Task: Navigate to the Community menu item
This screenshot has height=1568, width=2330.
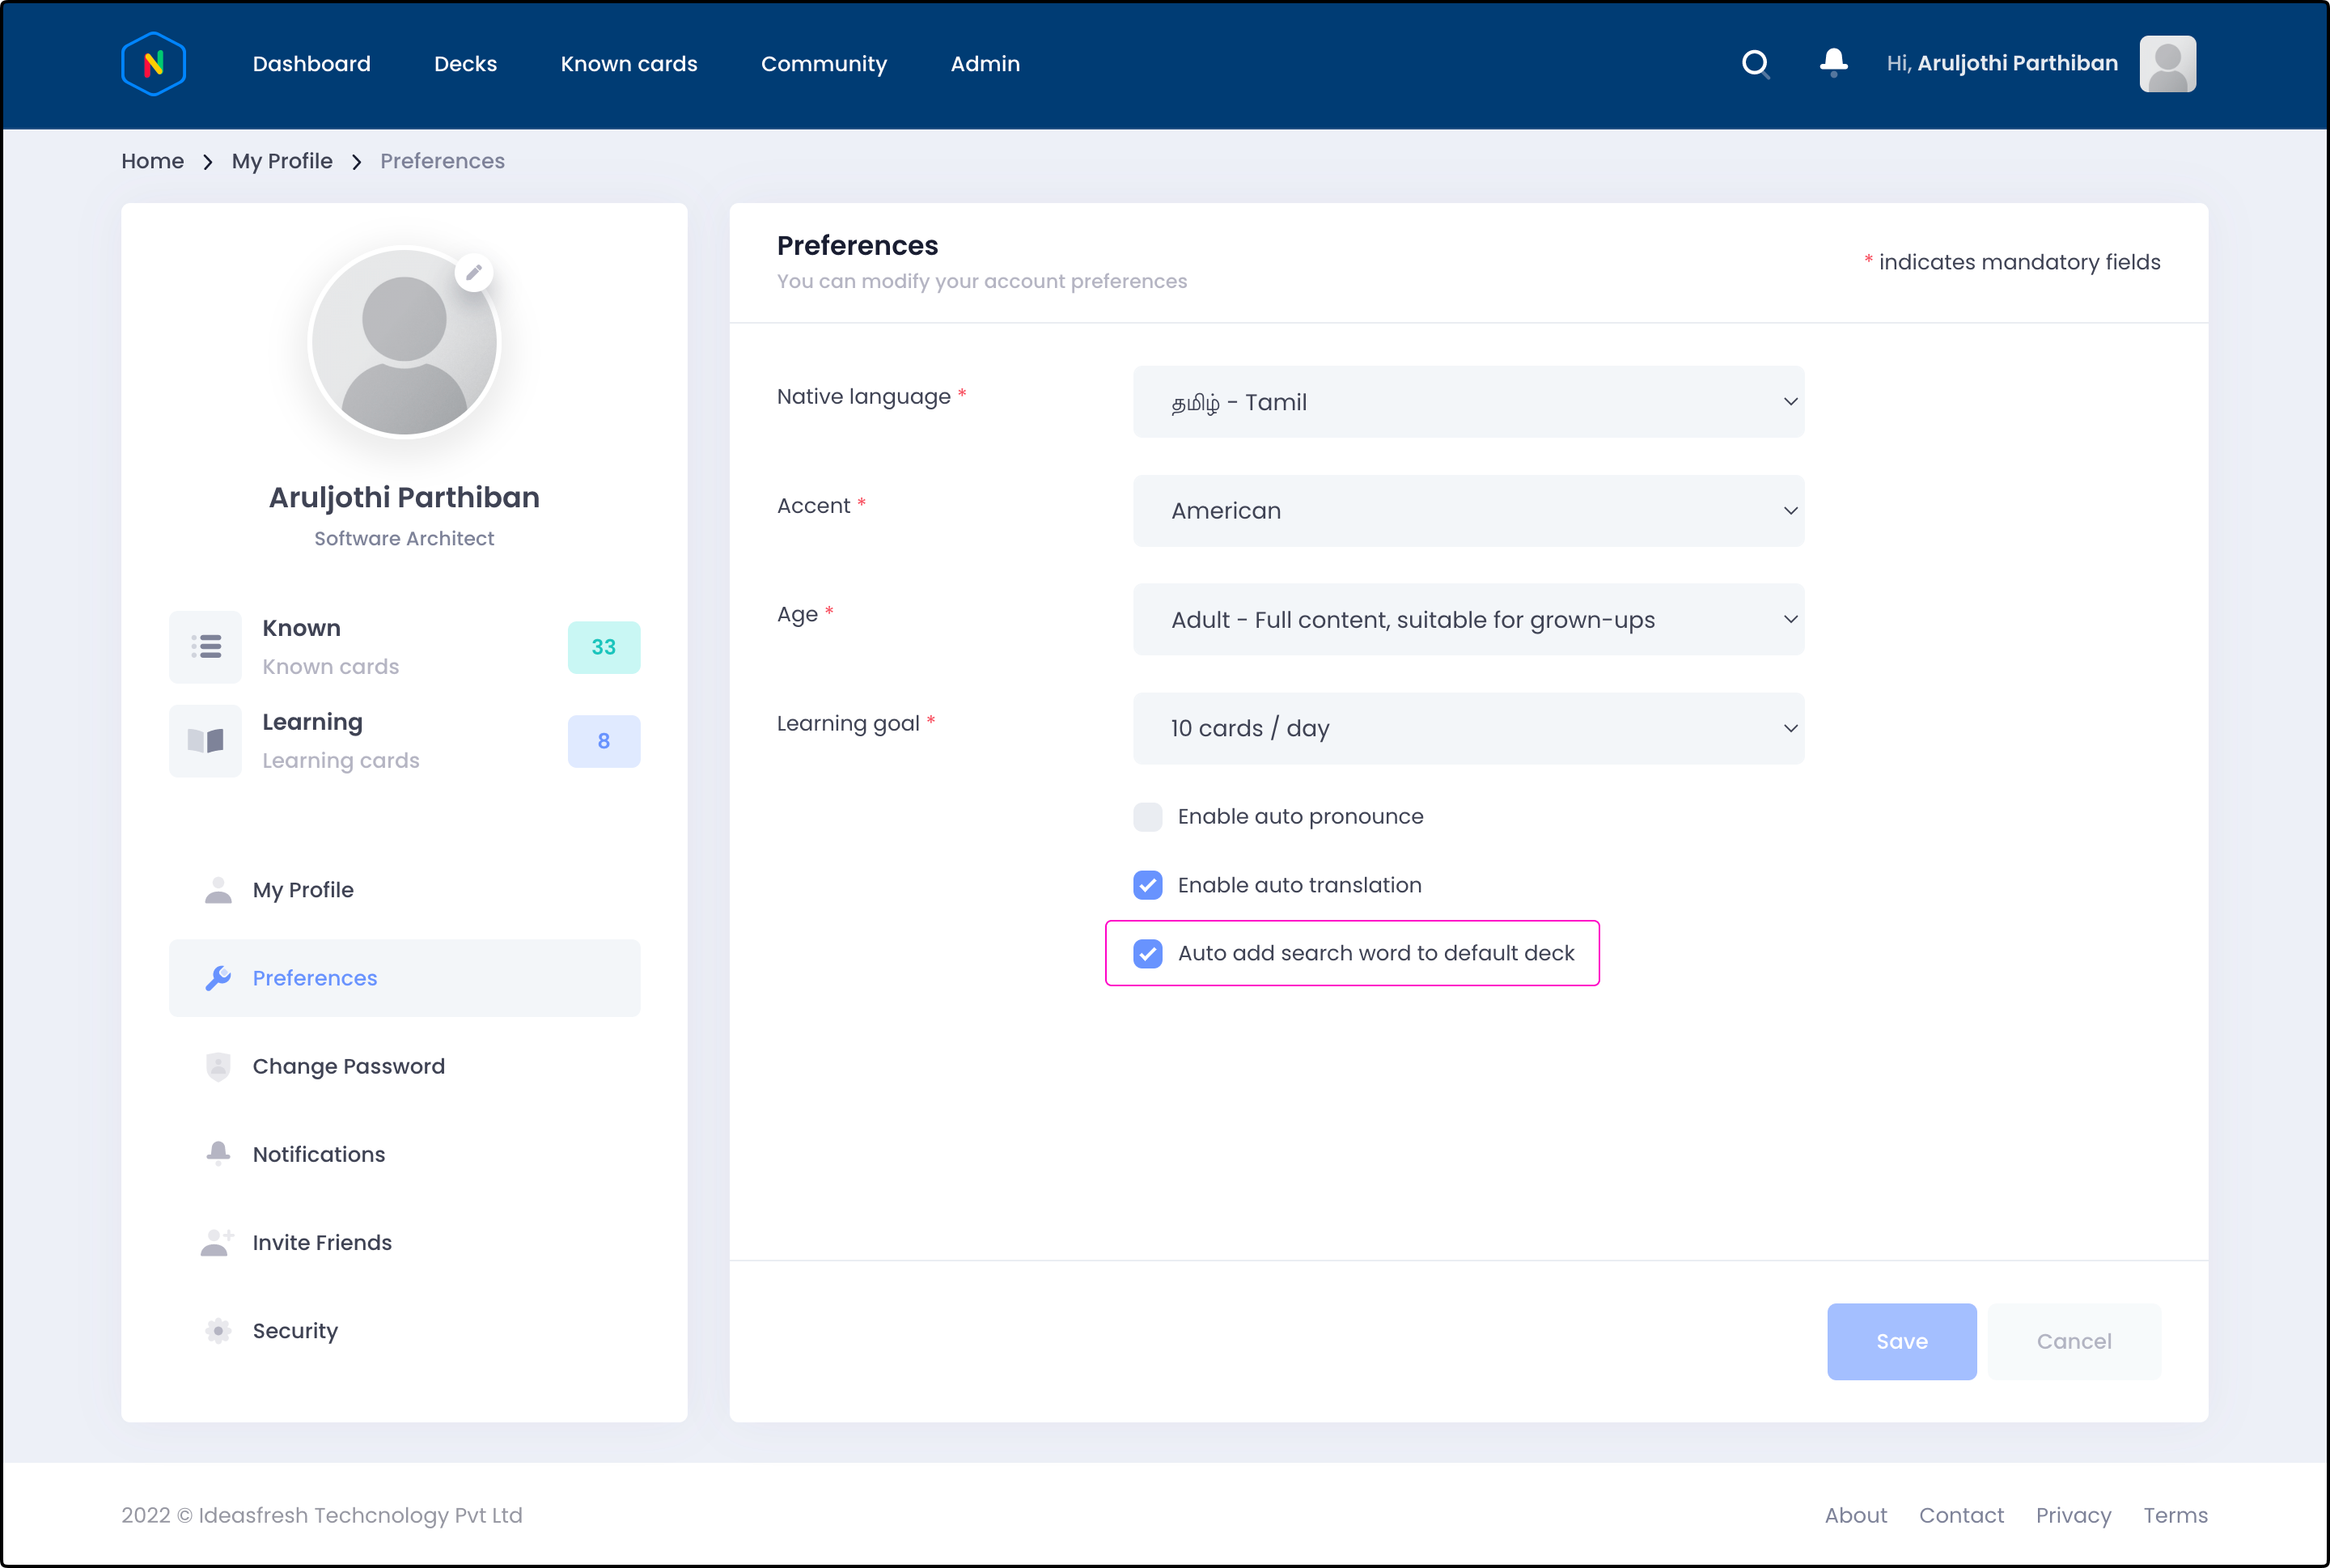Action: click(x=824, y=63)
